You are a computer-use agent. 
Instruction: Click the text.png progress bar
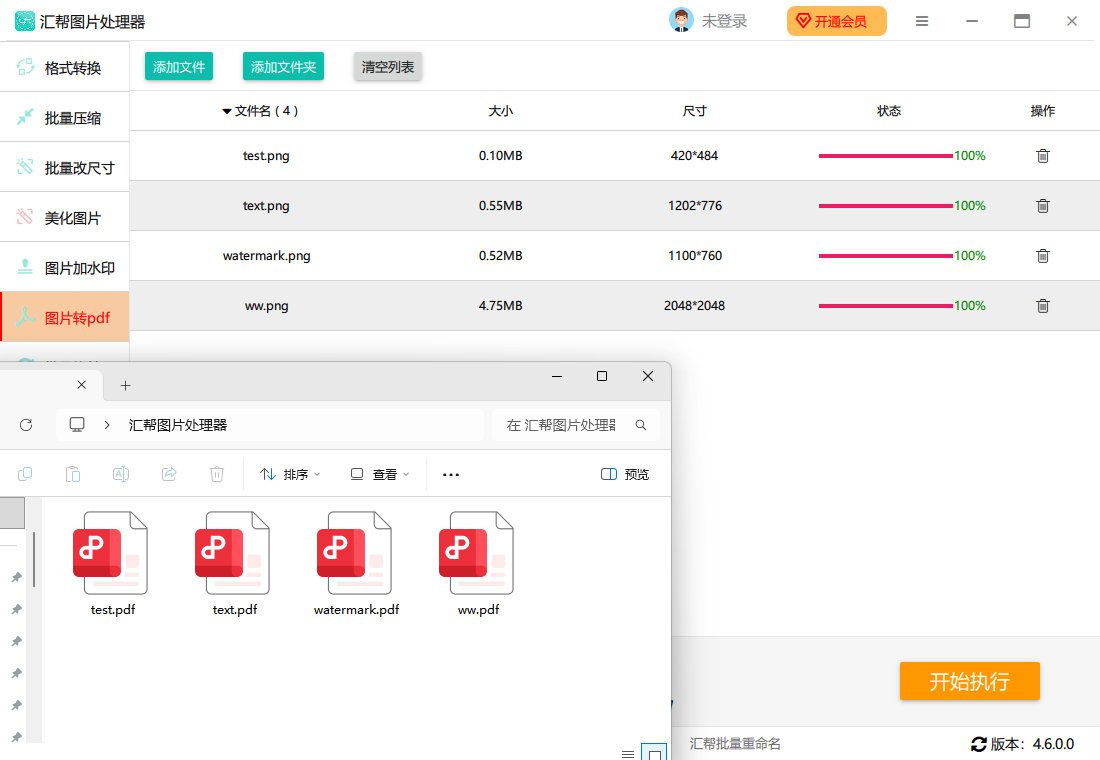[x=885, y=206]
